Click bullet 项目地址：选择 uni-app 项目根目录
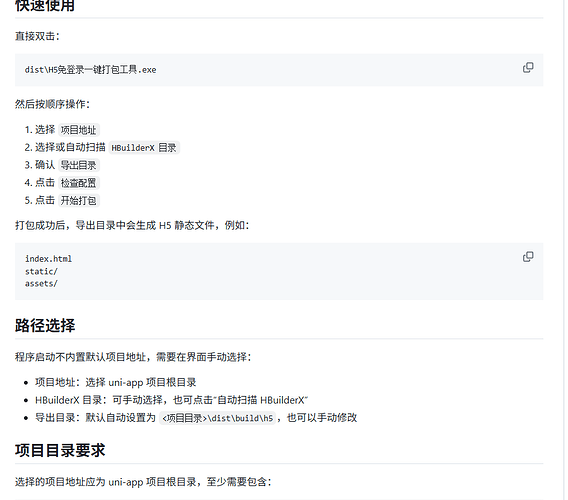The image size is (568, 500). (116, 382)
